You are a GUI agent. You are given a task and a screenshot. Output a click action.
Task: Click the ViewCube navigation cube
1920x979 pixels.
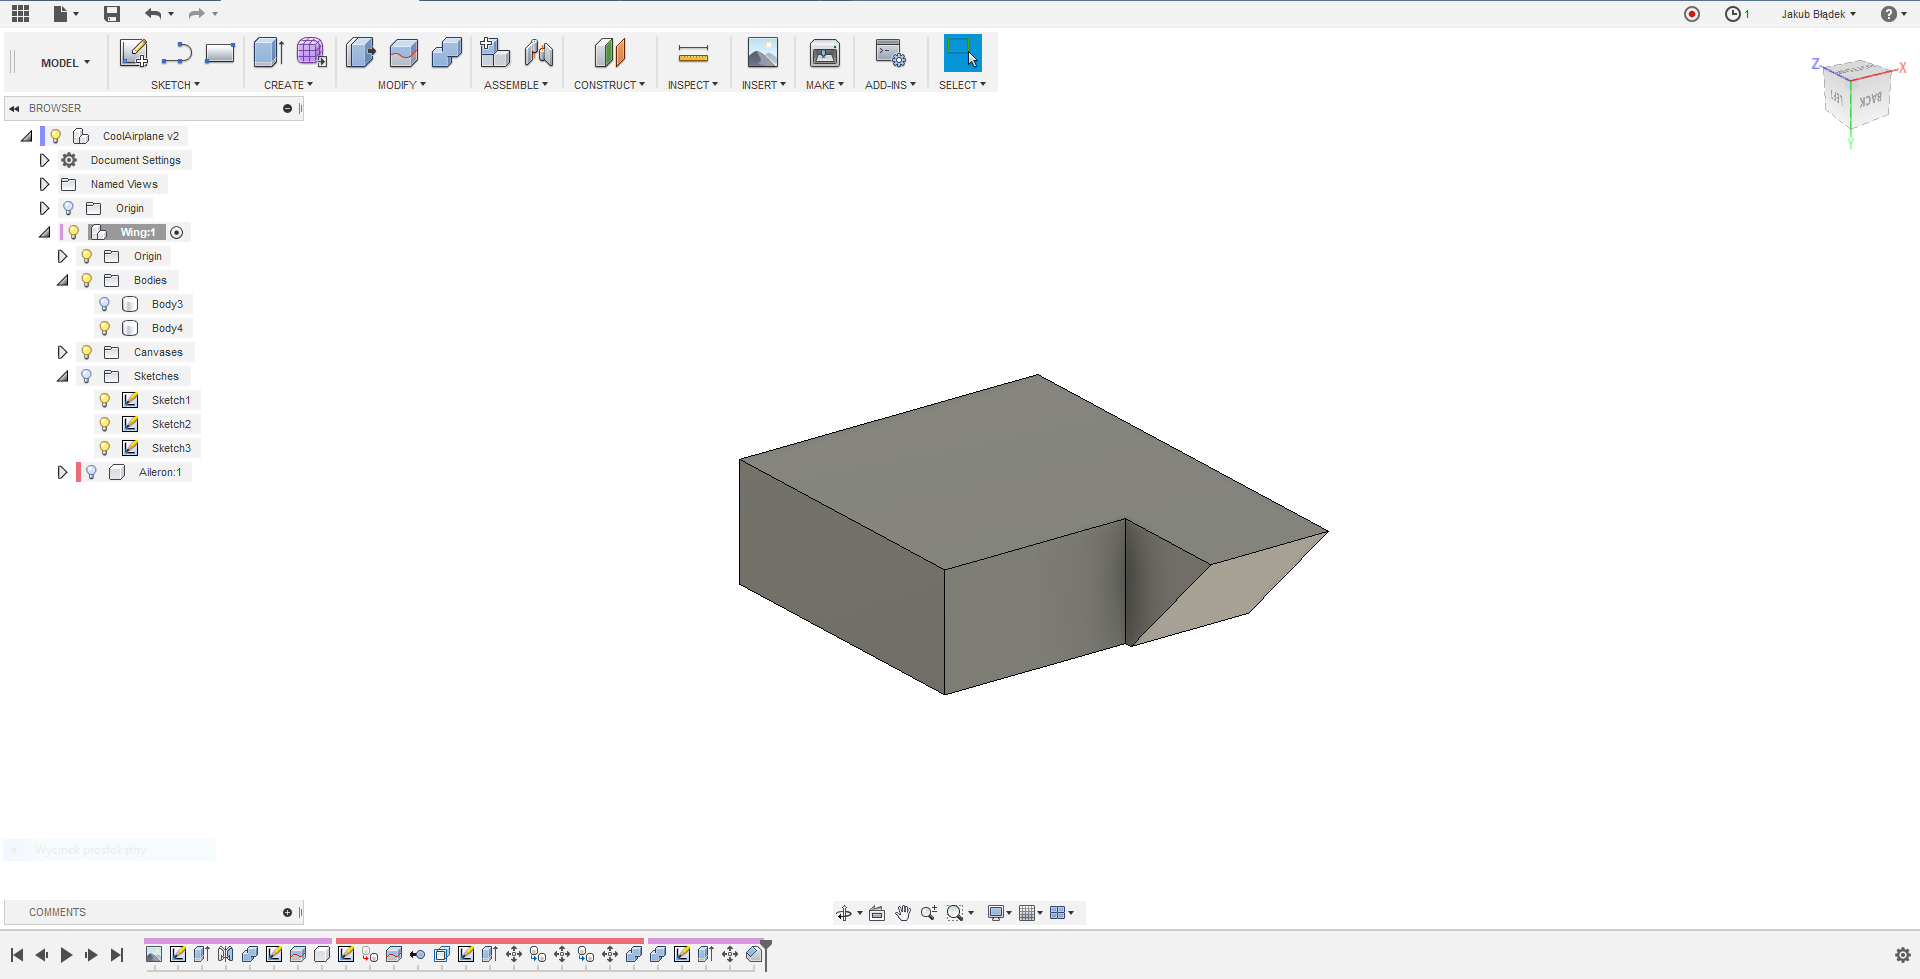tap(1857, 97)
